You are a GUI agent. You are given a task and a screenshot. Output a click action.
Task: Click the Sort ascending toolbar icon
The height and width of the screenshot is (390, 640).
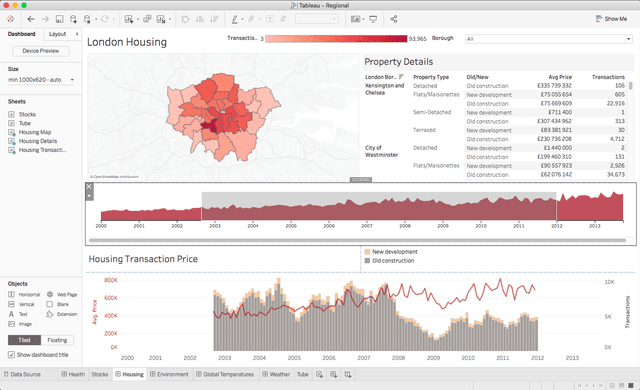point(200,19)
